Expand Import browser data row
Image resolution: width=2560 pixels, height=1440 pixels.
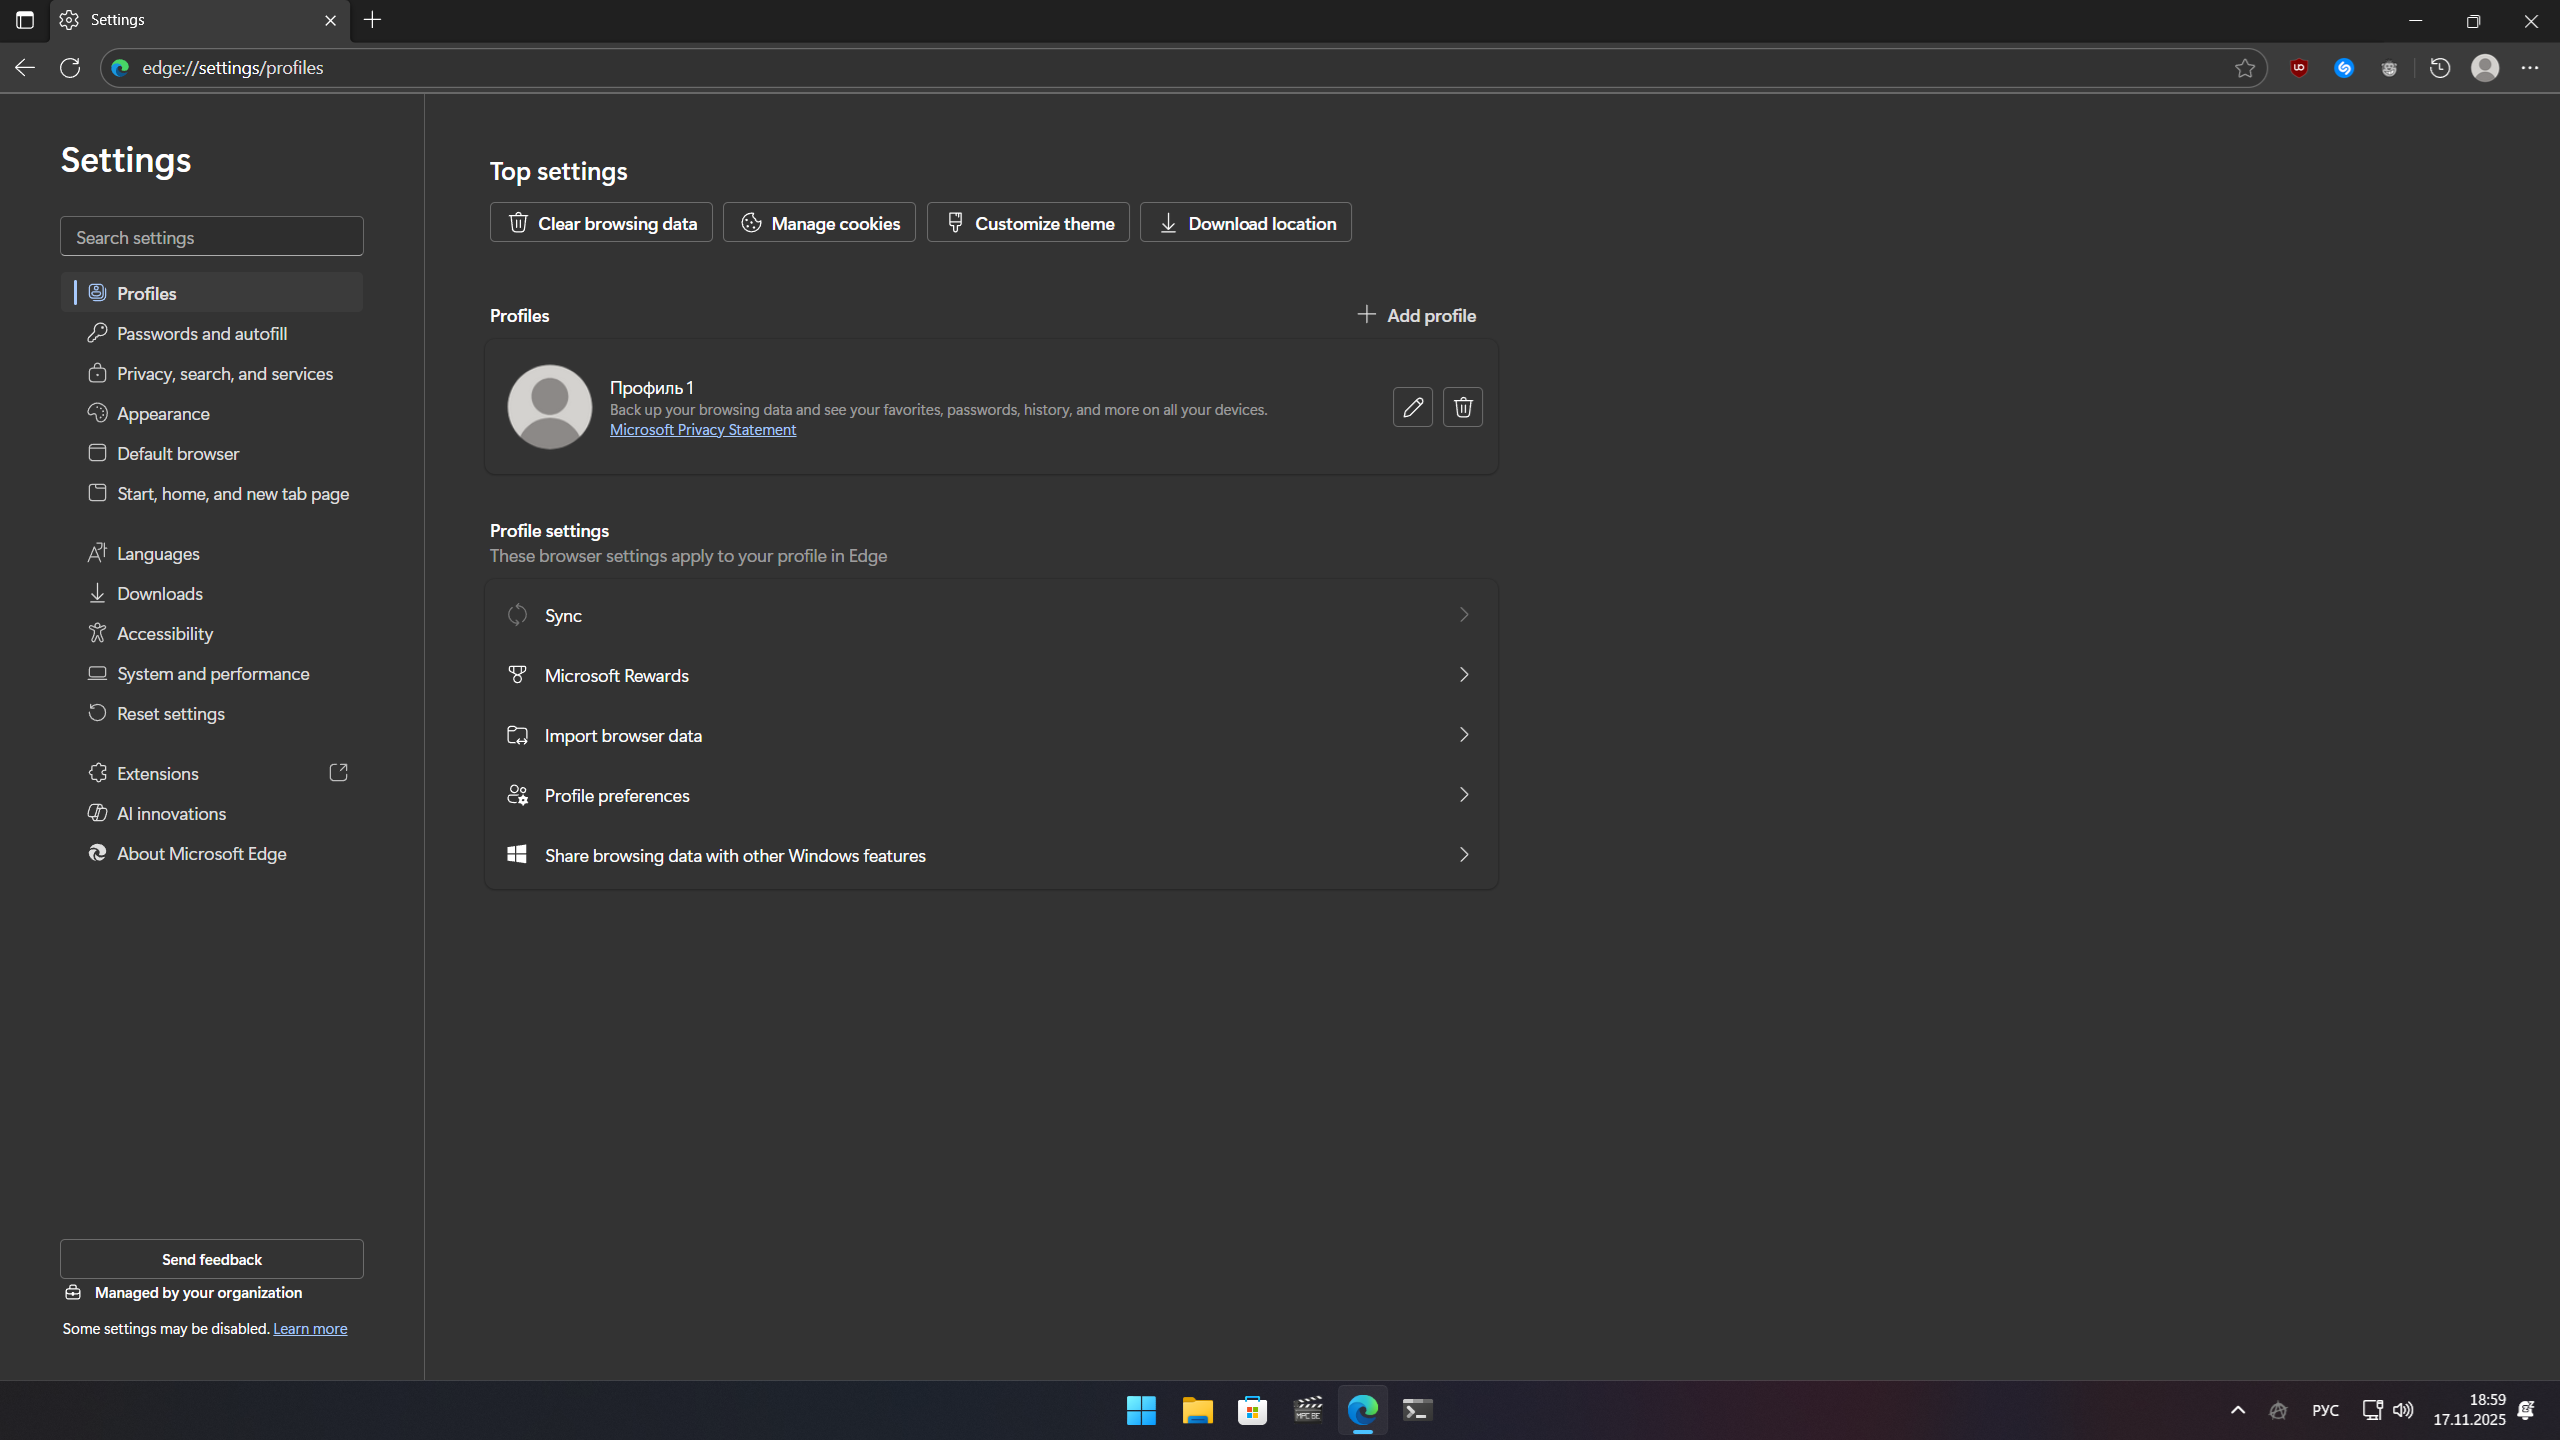(x=990, y=735)
